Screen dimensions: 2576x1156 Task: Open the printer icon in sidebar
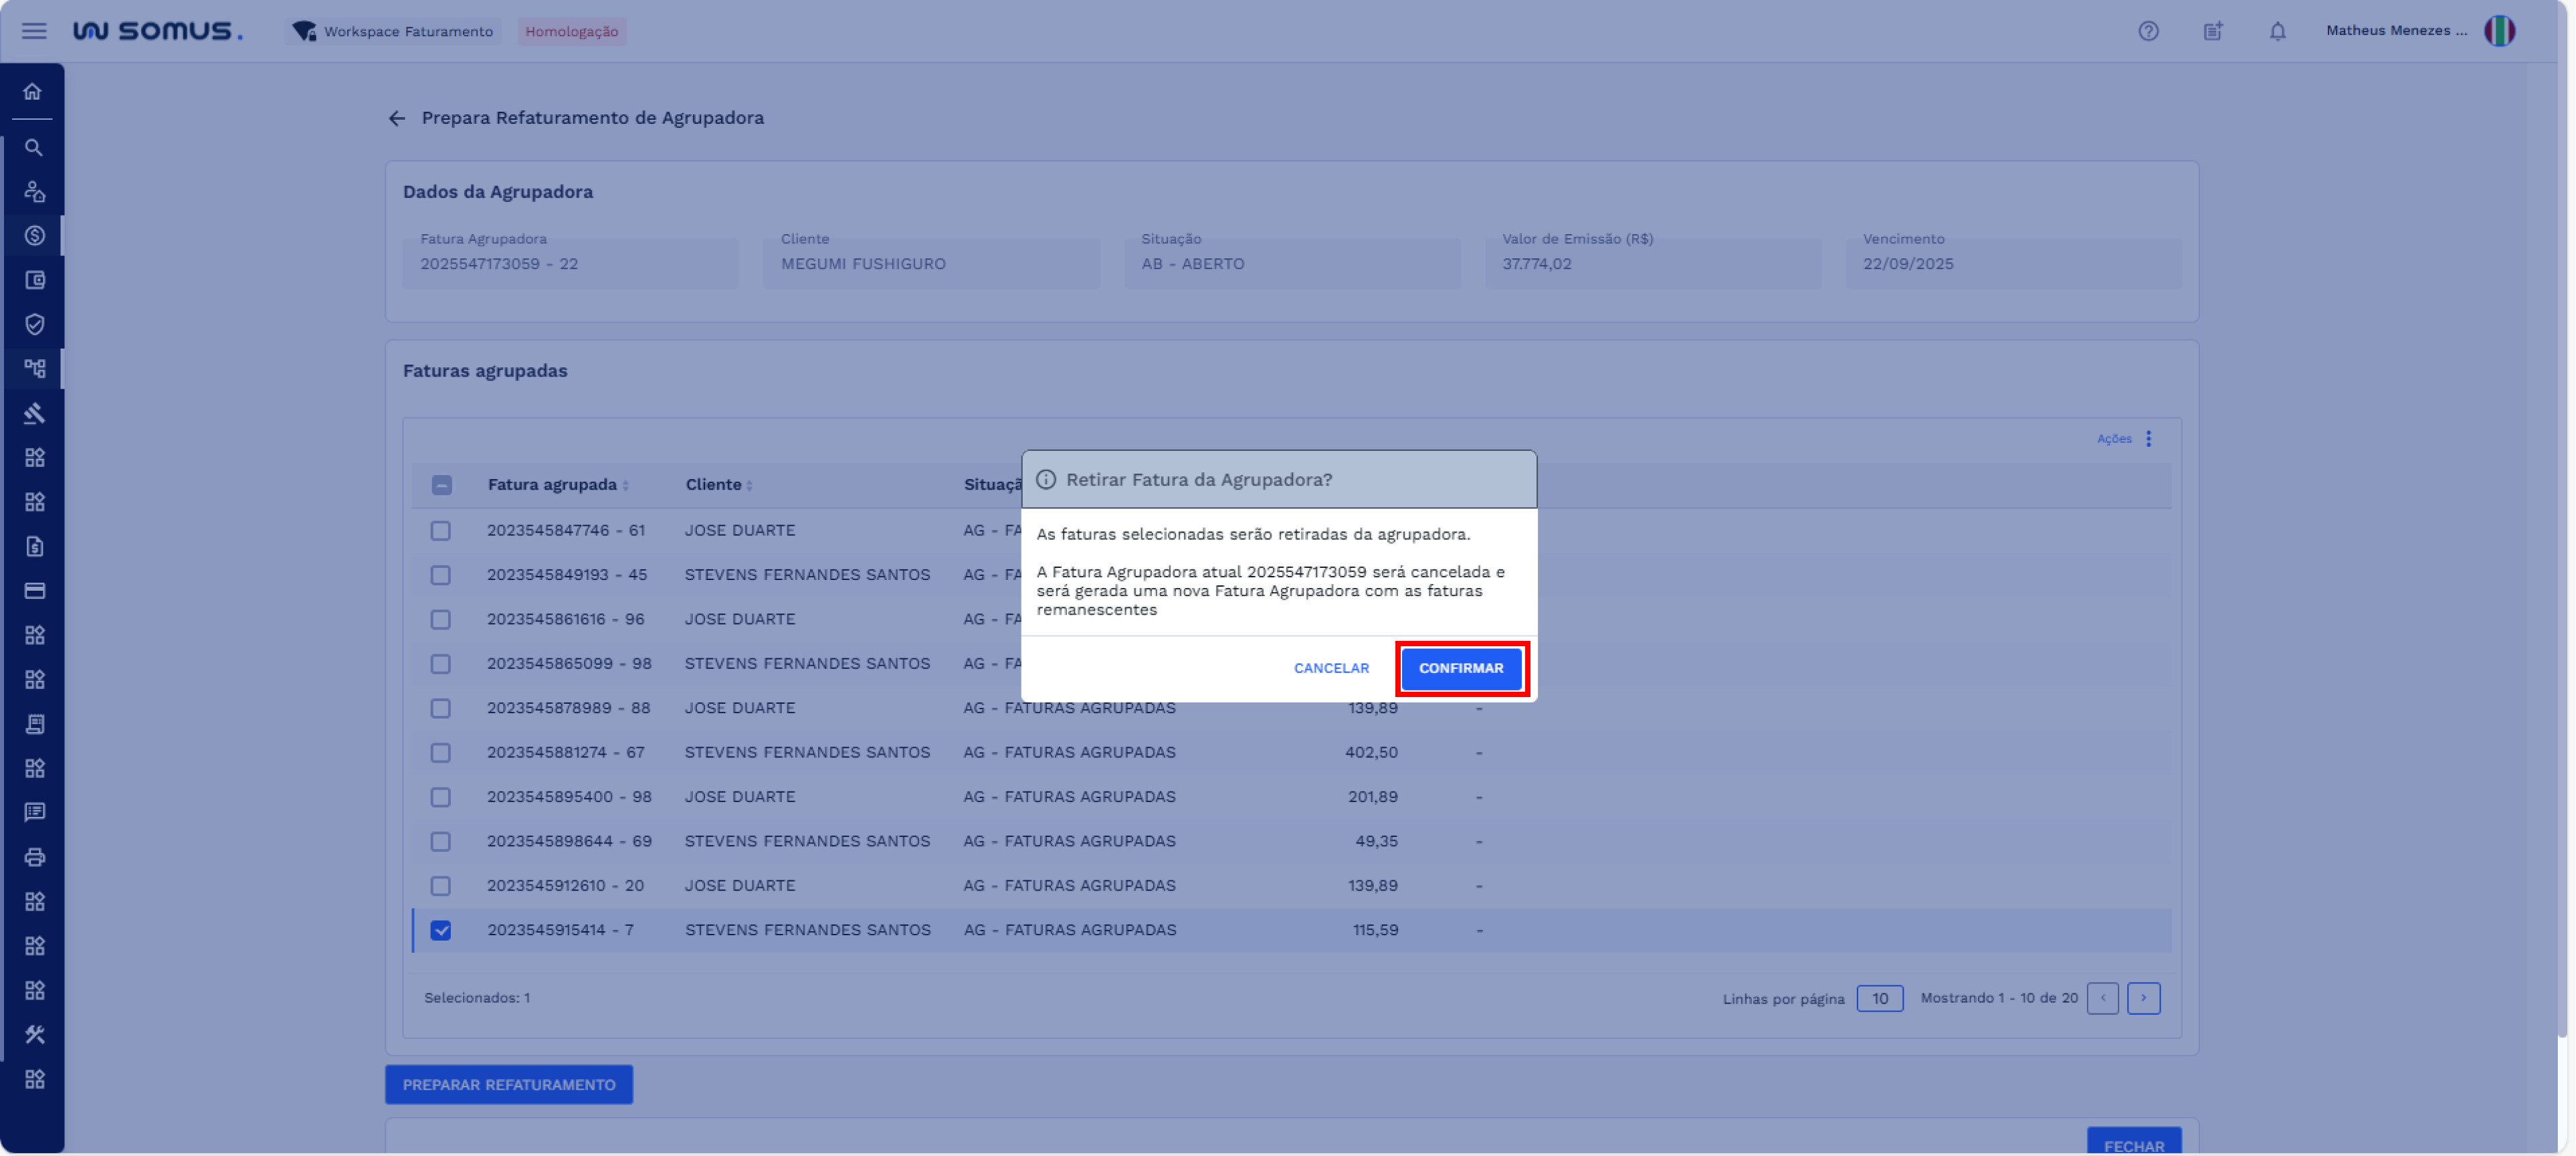[34, 857]
